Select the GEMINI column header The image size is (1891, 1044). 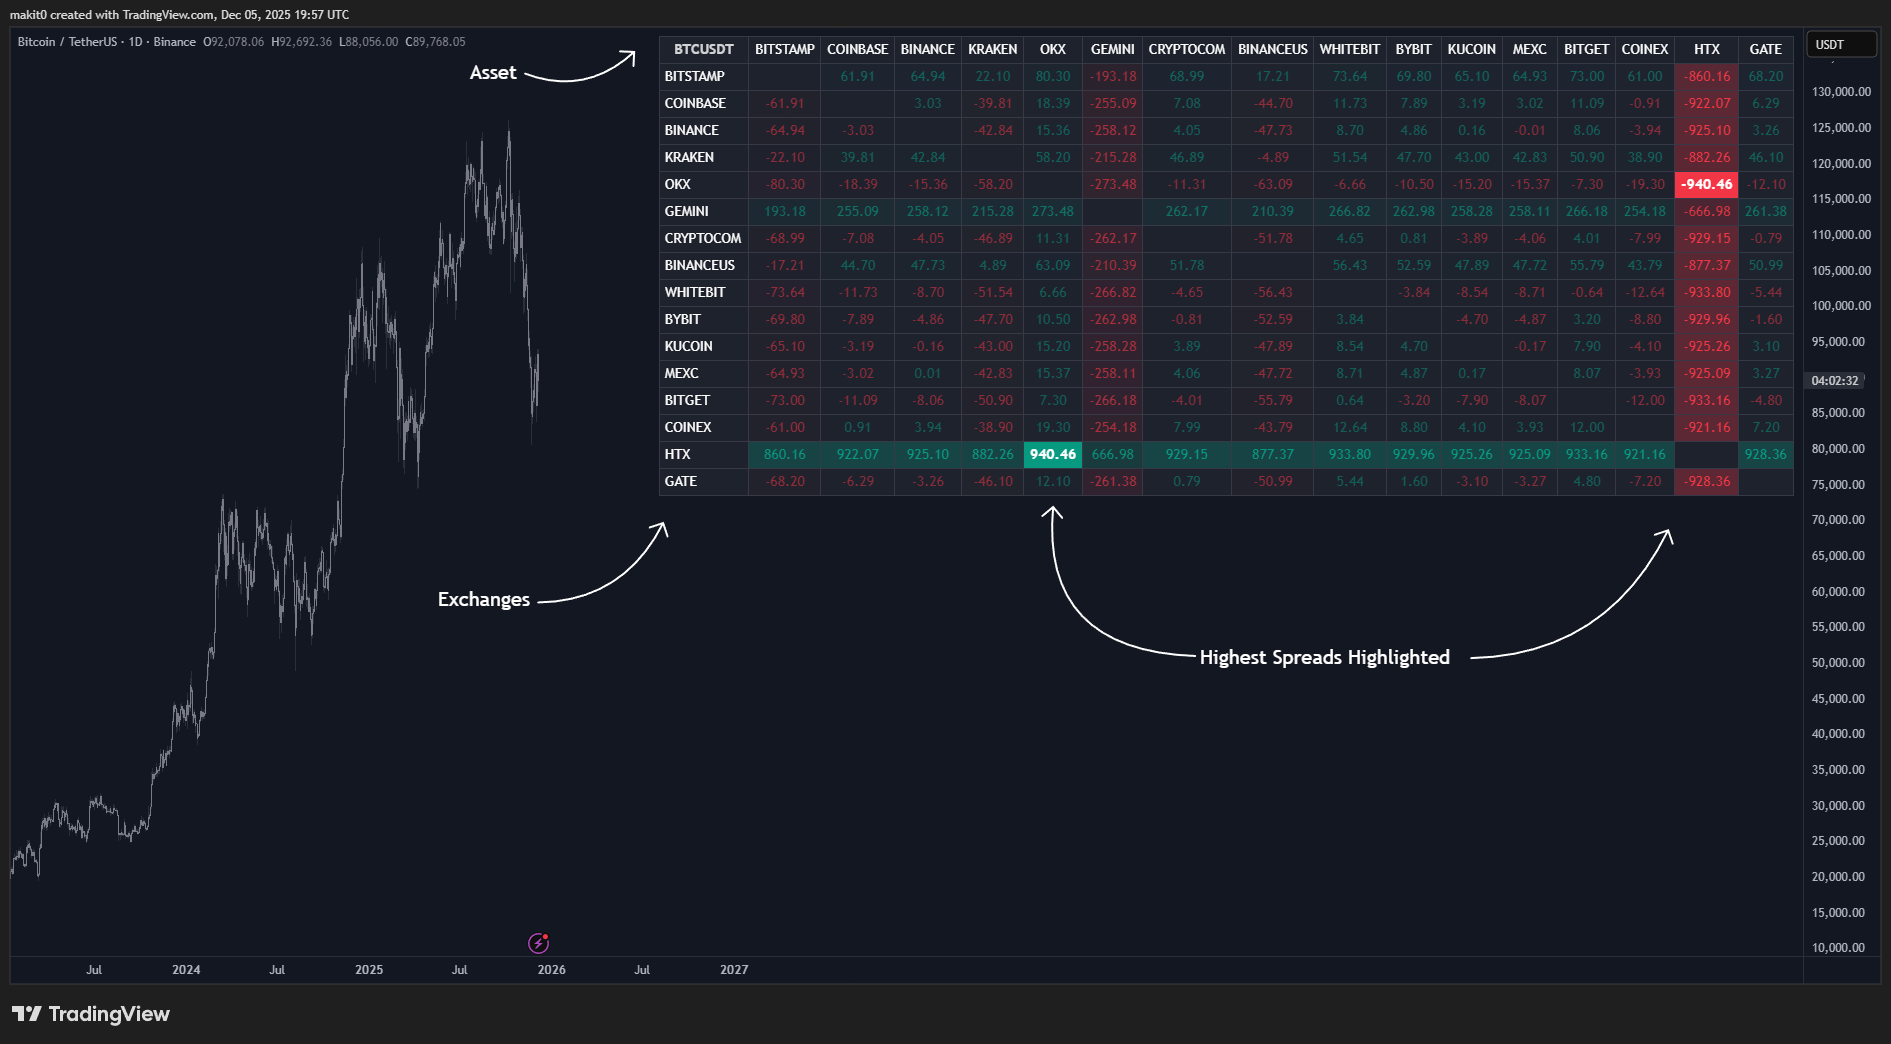tap(1113, 49)
